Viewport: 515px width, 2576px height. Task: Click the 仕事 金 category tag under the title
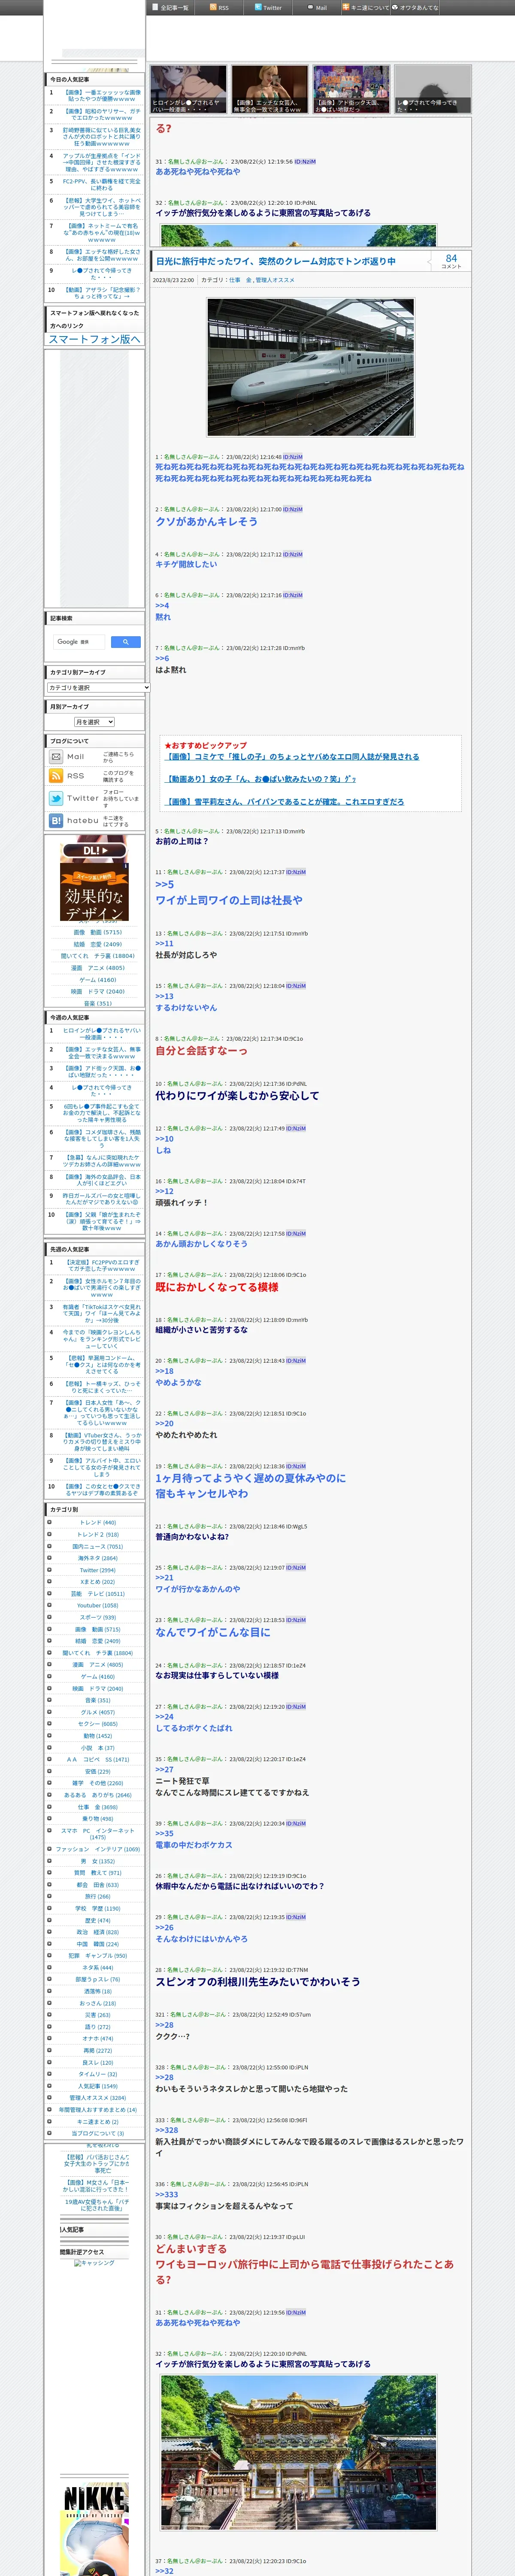[240, 280]
